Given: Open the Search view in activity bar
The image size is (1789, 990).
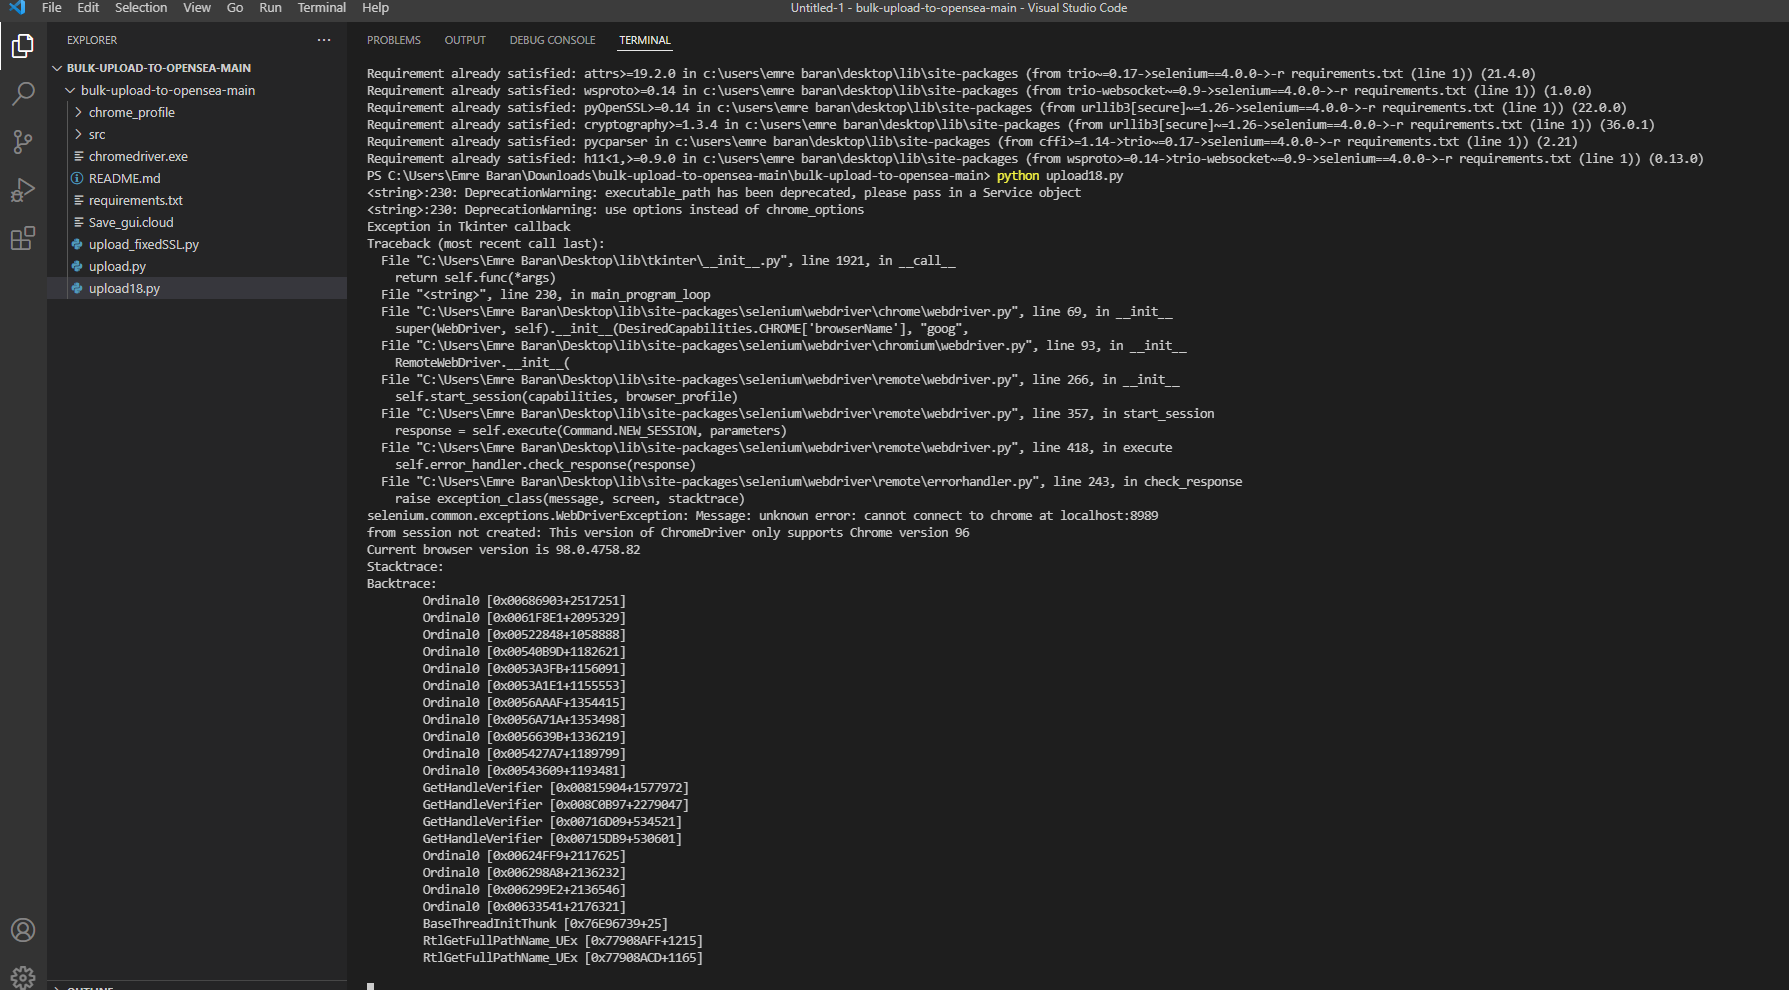Looking at the screenshot, I should pos(22,94).
